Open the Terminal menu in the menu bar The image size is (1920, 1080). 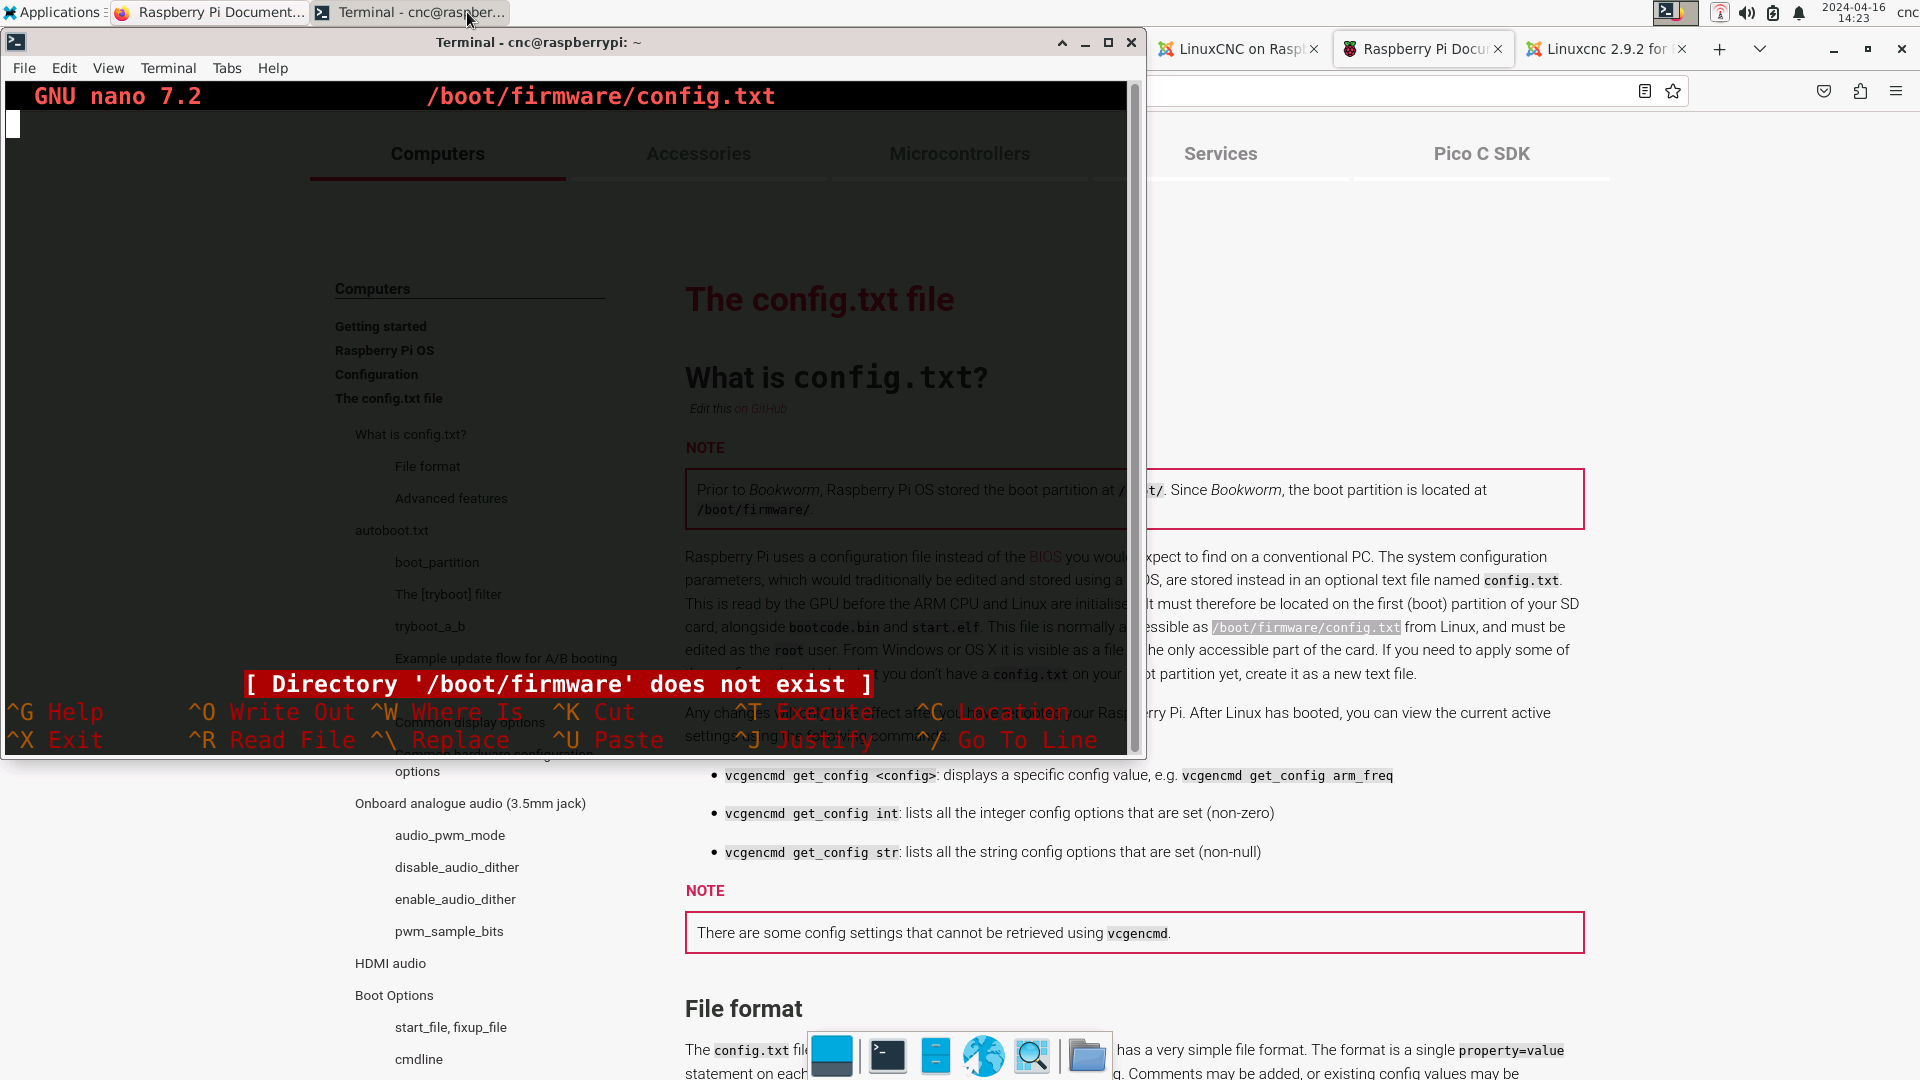point(168,68)
